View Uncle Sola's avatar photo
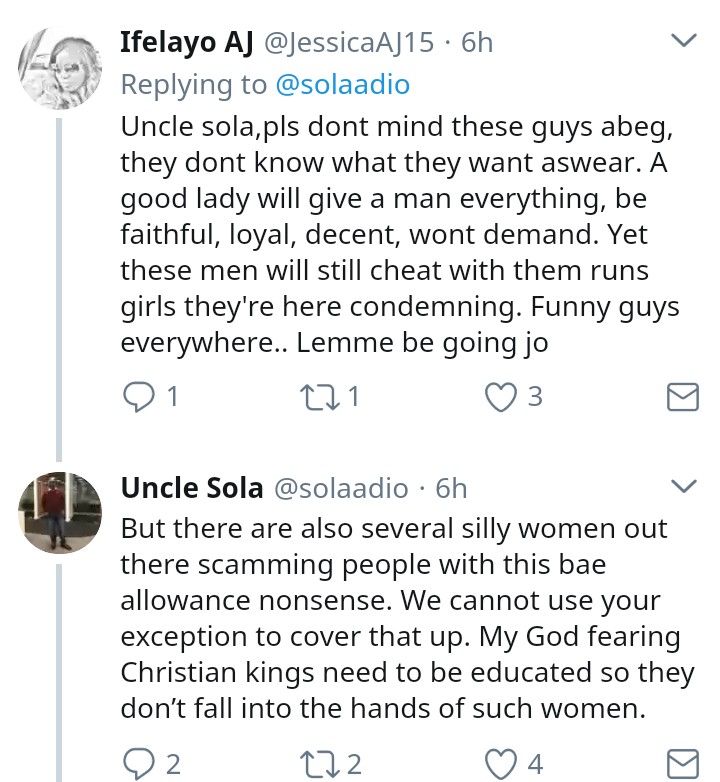720x782 pixels. point(58,511)
